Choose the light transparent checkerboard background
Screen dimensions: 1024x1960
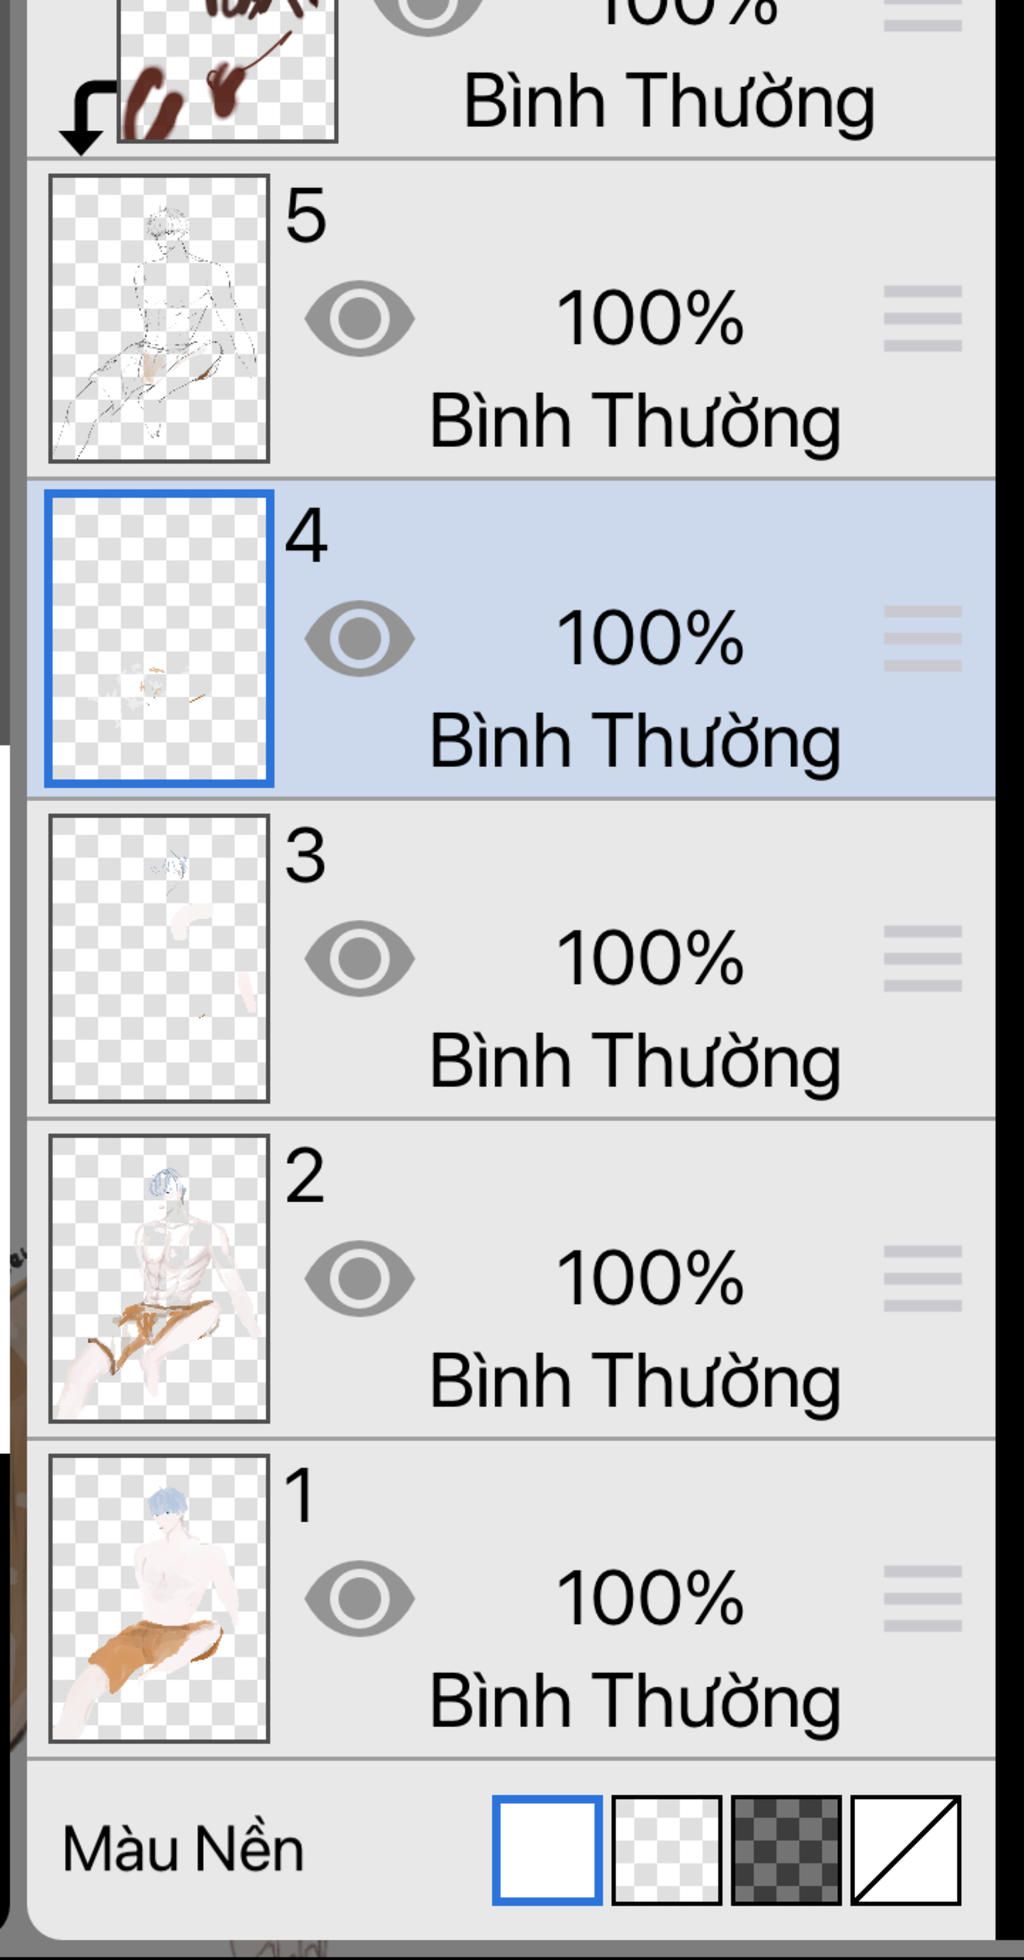666,1850
